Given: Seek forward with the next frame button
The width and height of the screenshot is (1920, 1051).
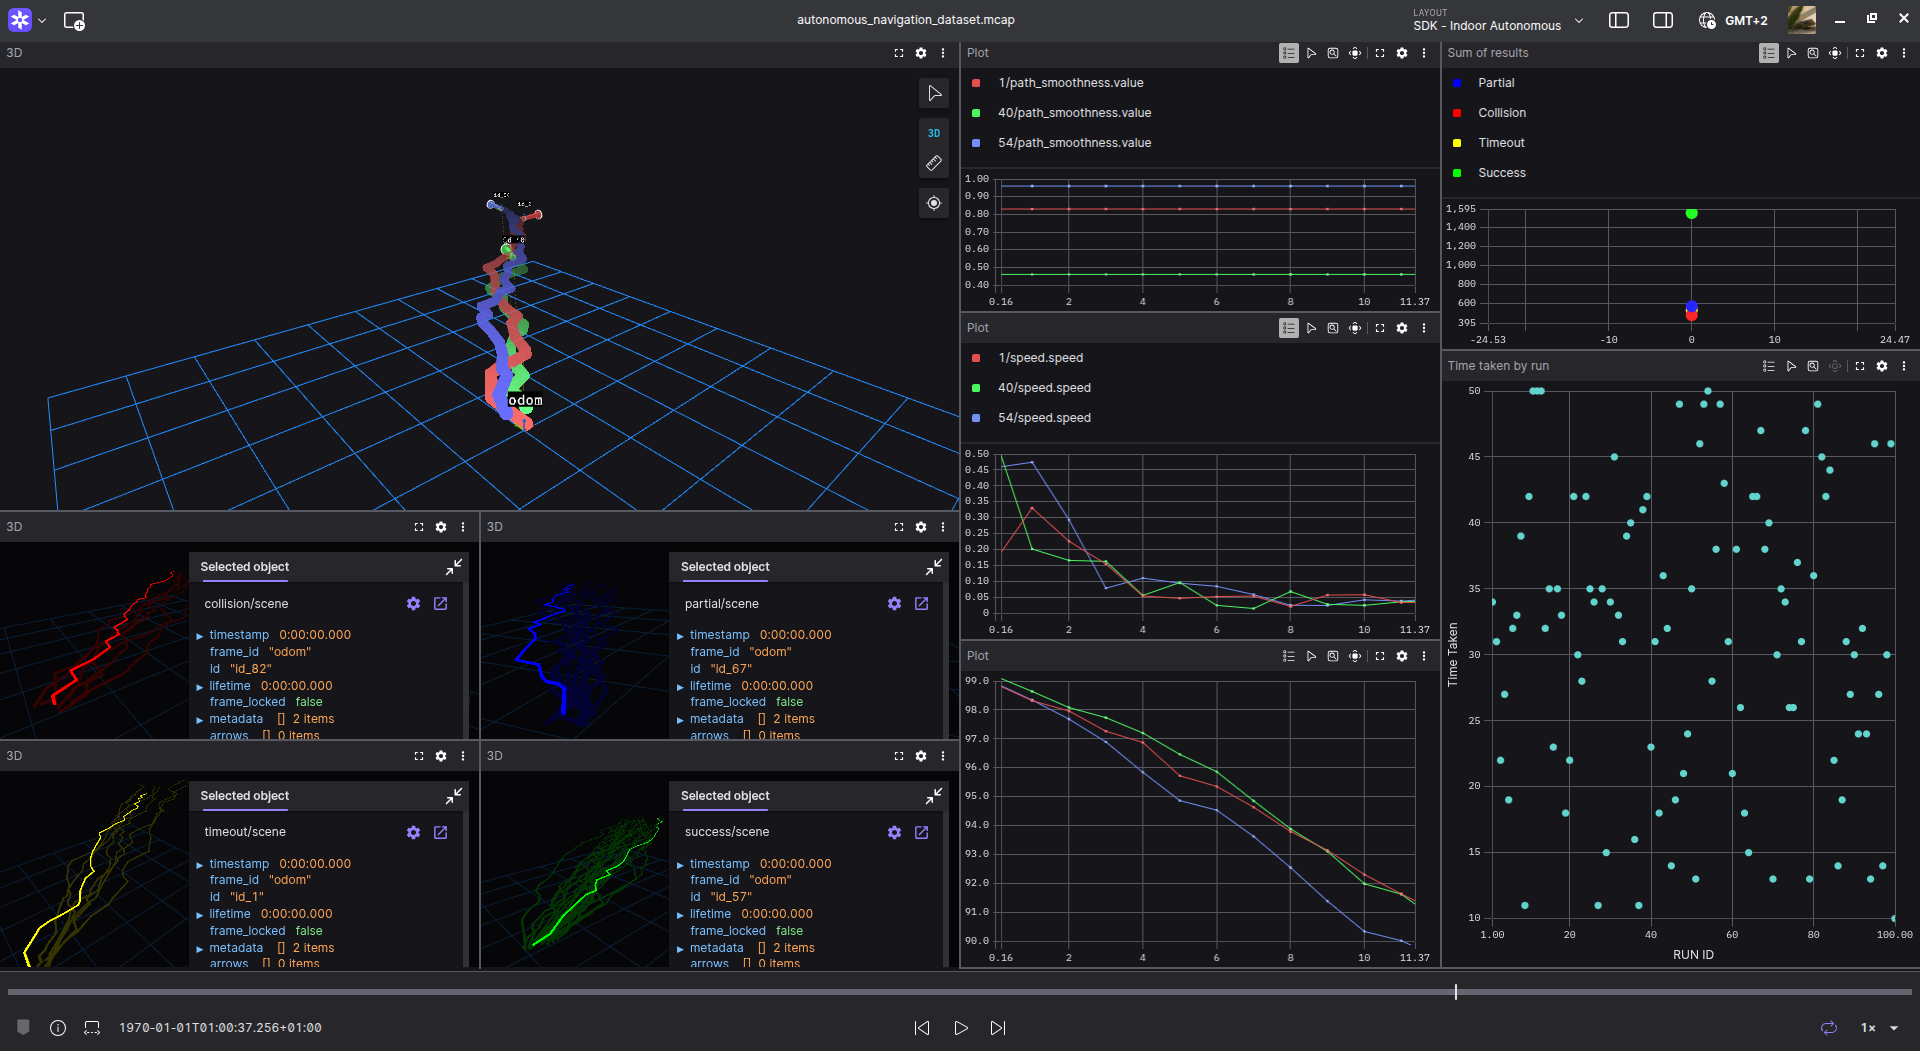Looking at the screenshot, I should click(997, 1028).
